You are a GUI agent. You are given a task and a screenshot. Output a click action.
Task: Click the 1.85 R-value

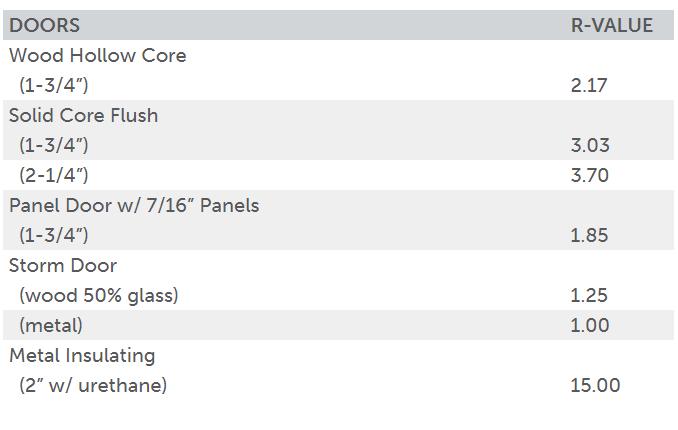click(589, 235)
